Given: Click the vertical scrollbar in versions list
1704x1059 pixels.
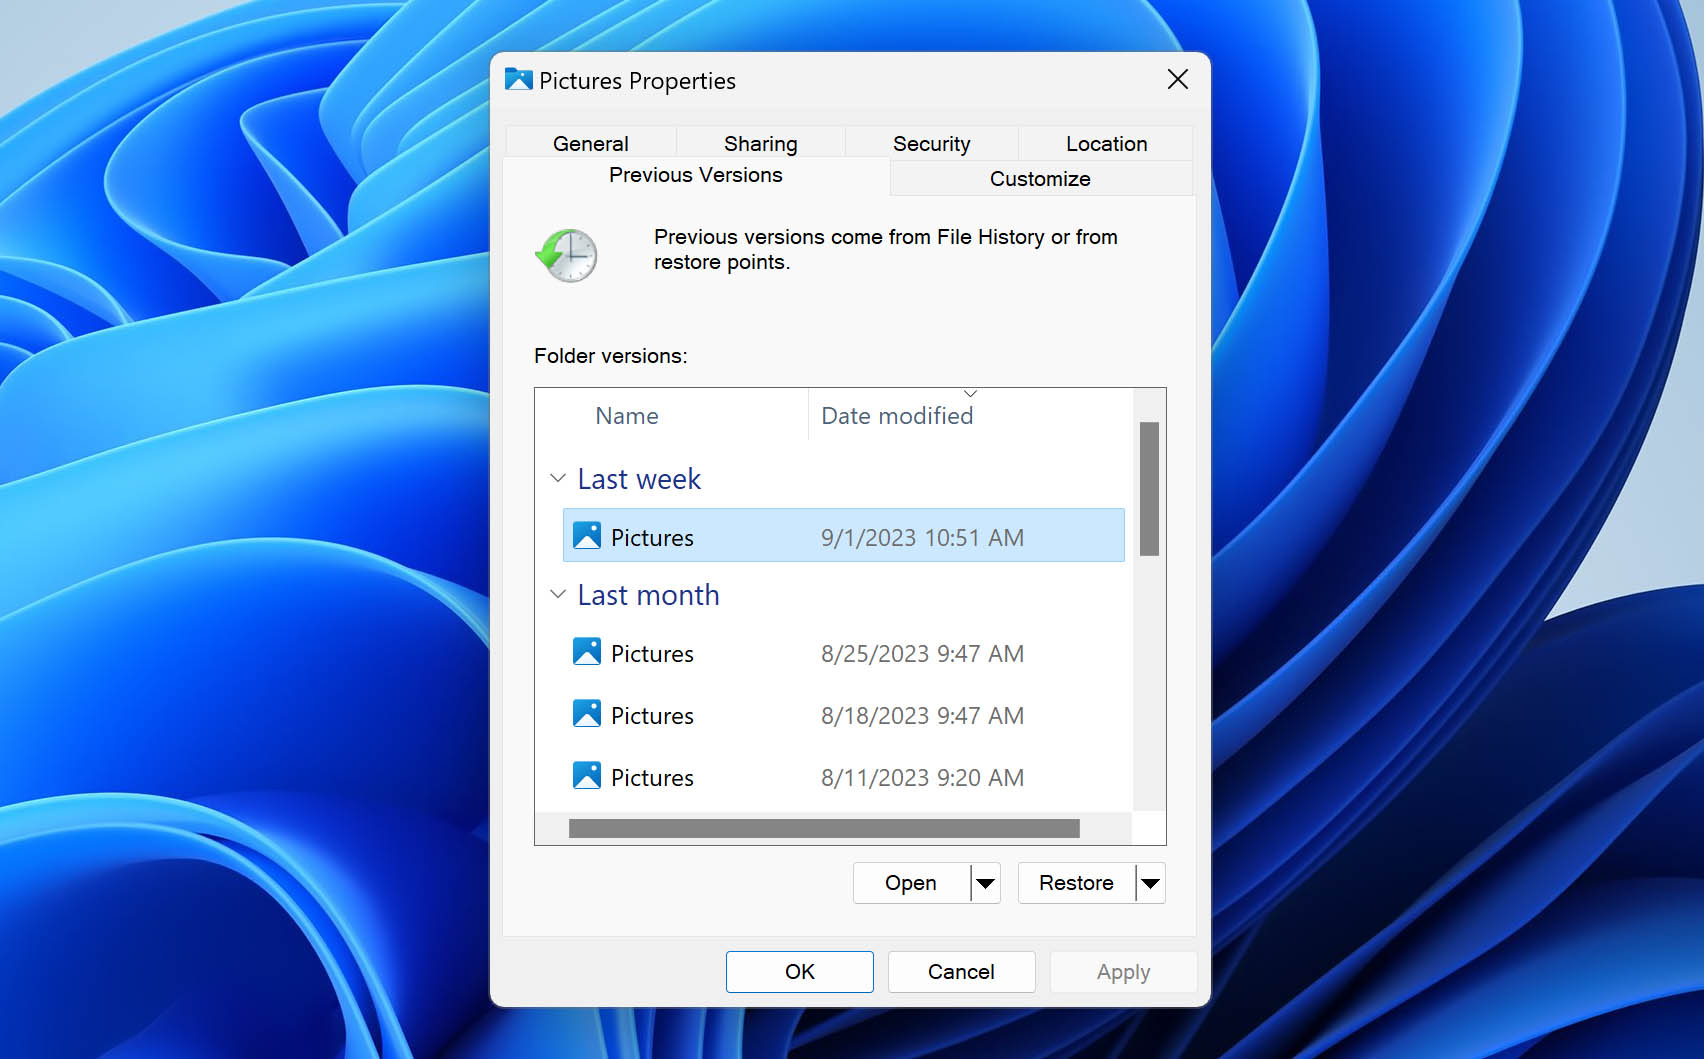Looking at the screenshot, I should tap(1149, 489).
